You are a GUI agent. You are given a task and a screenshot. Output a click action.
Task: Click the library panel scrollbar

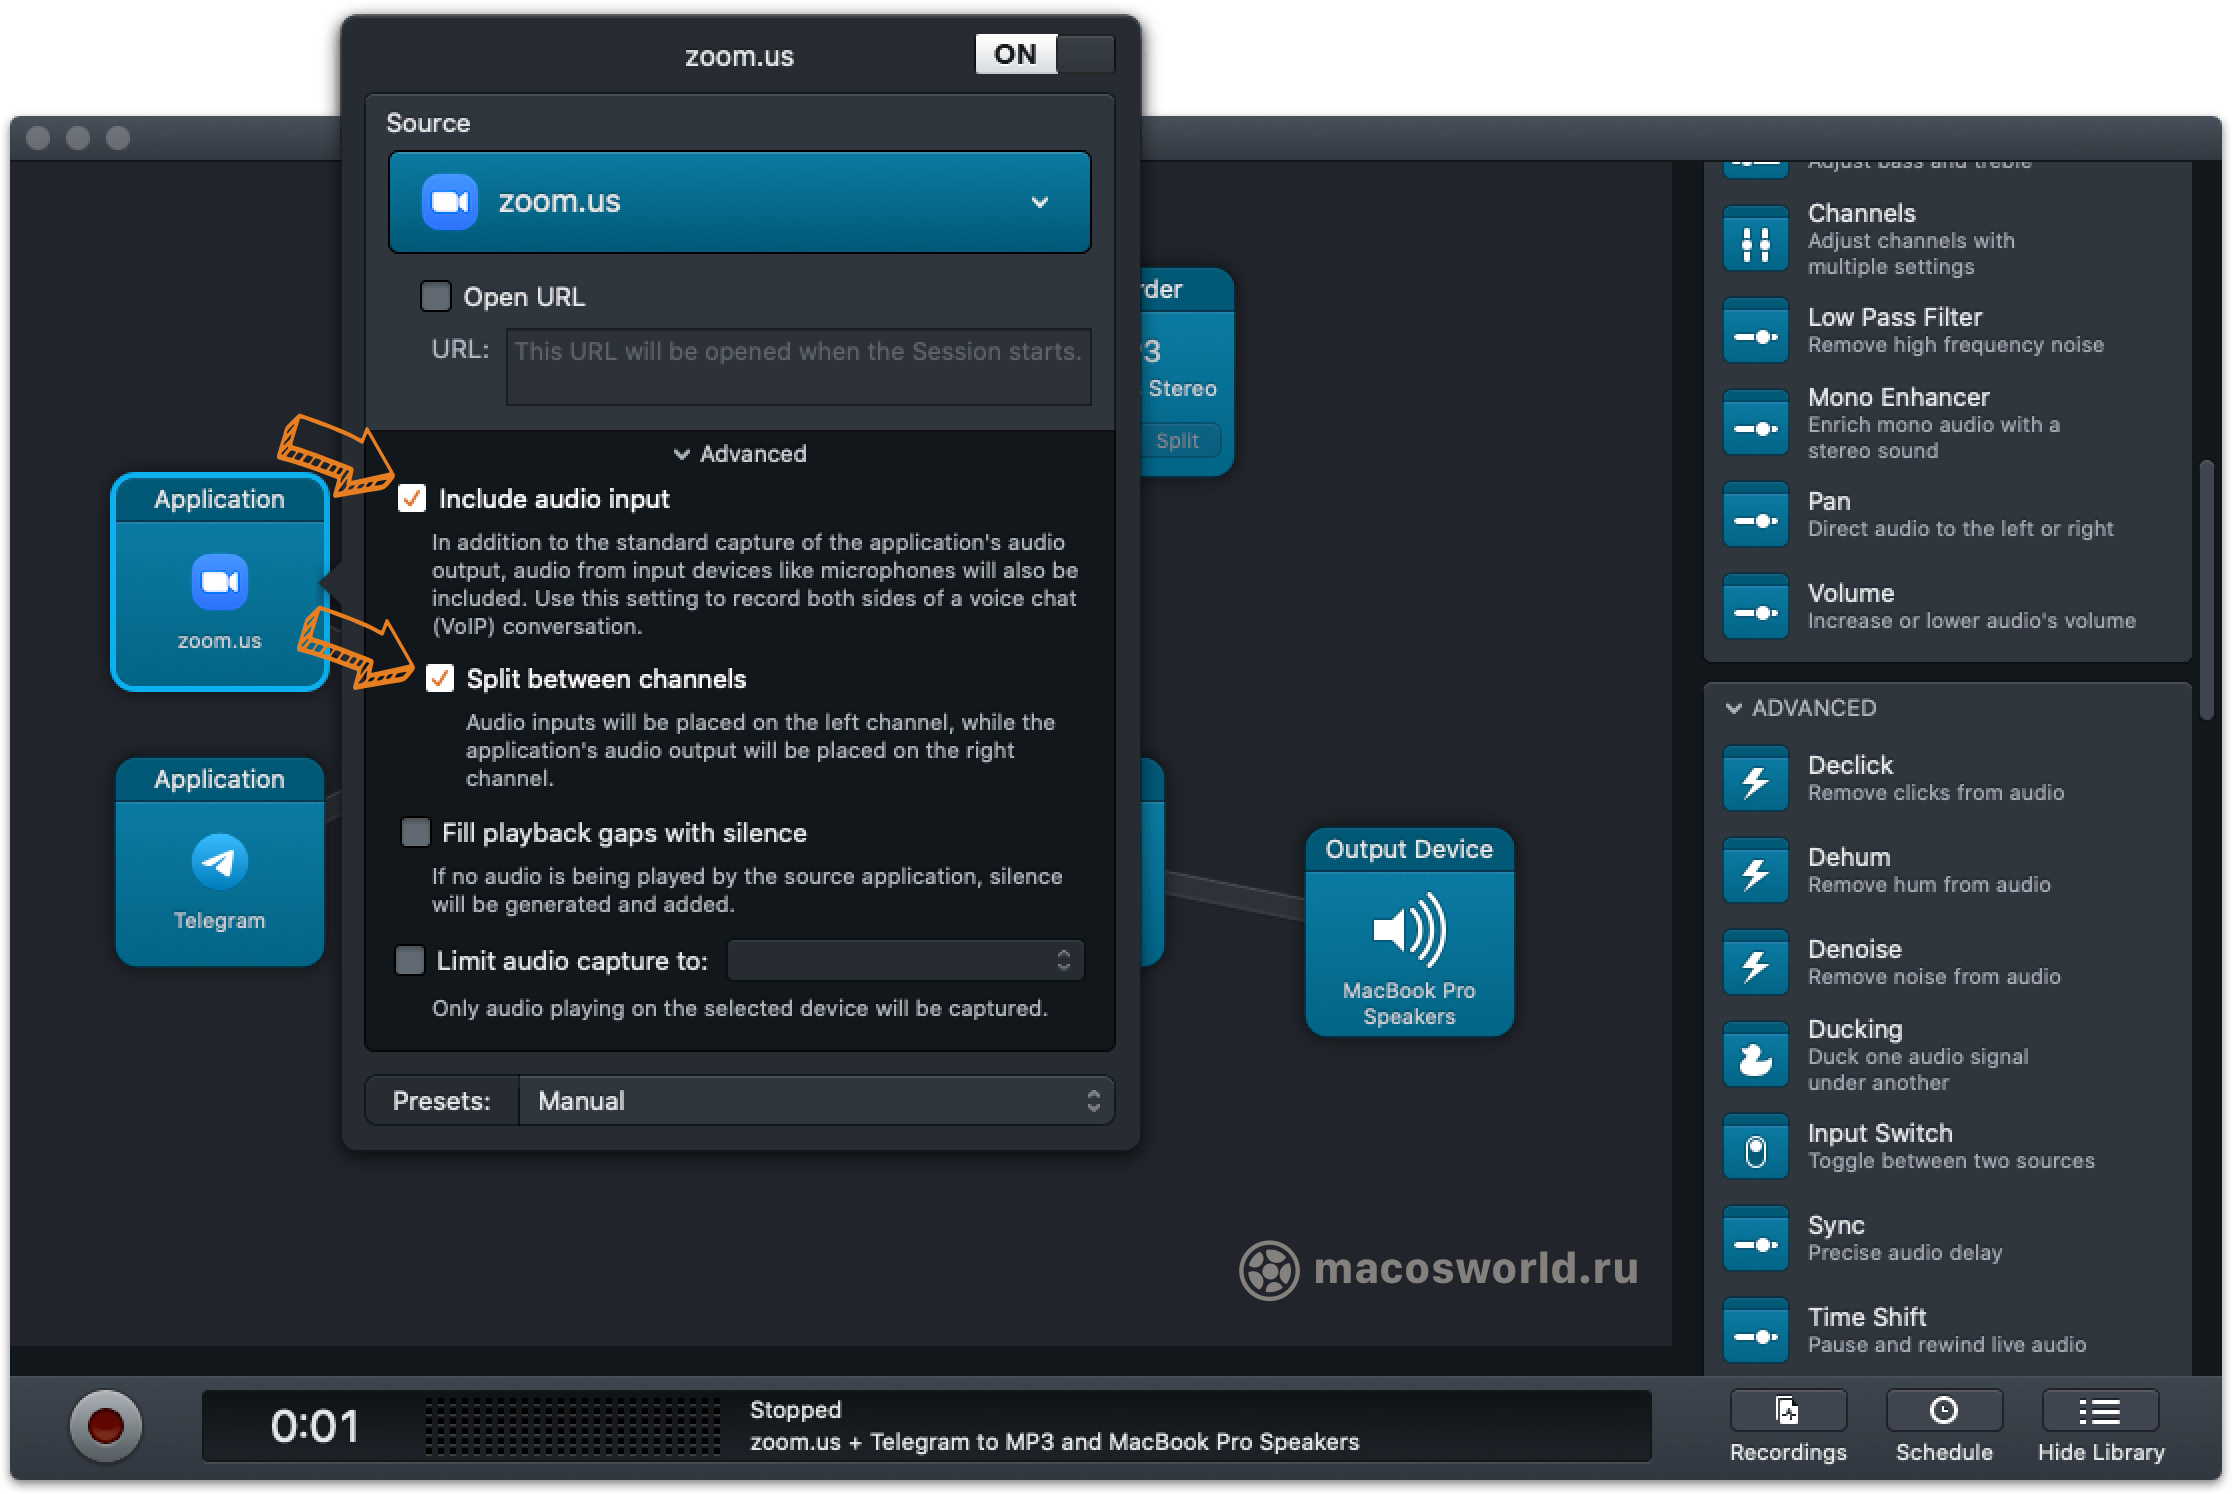coord(2206,590)
